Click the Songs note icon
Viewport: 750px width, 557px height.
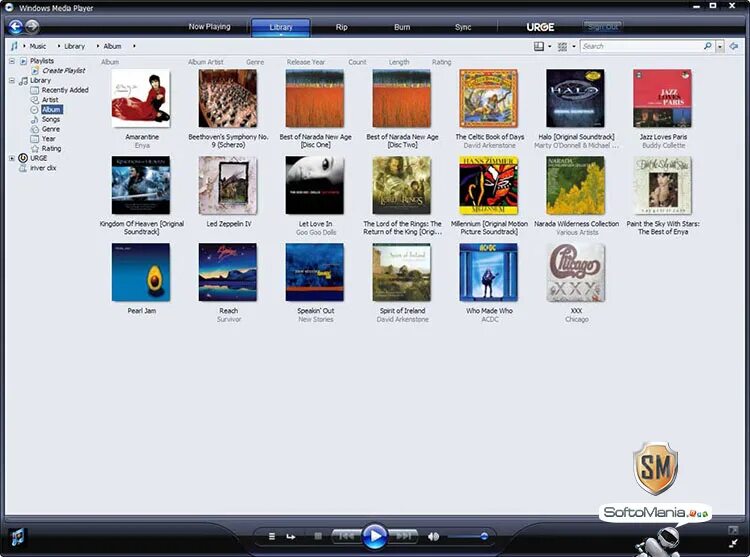[34, 119]
